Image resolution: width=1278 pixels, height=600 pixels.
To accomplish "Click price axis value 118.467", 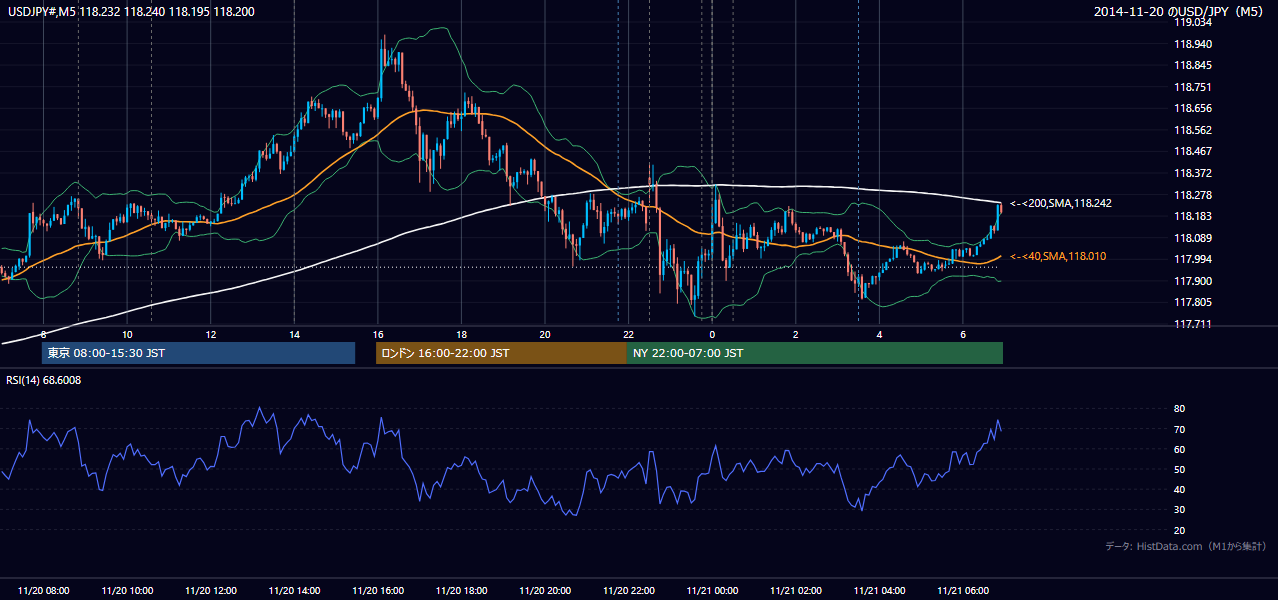I will point(1192,151).
